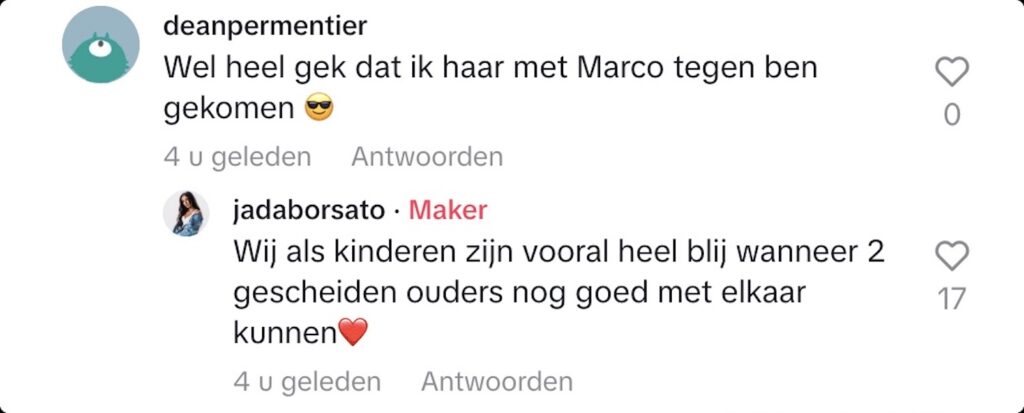1024x413 pixels.
Task: Open jadaborsato's profile photo
Action: pos(186,214)
